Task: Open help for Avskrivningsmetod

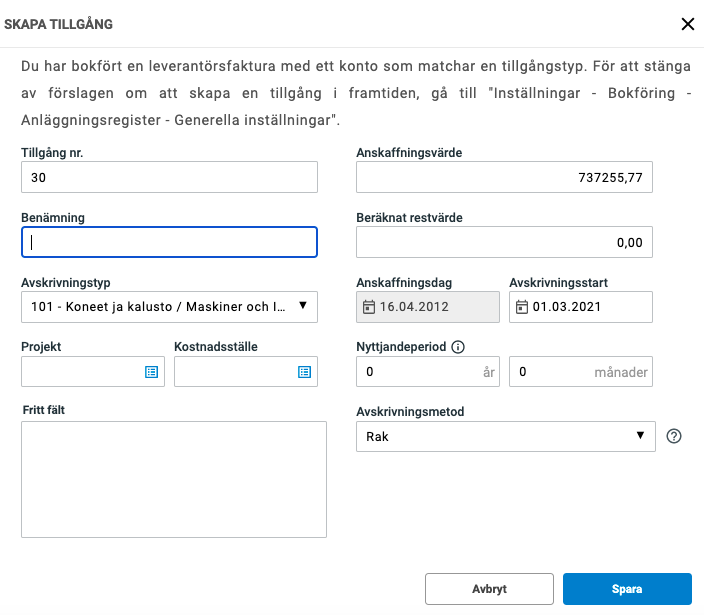Action: click(x=674, y=437)
